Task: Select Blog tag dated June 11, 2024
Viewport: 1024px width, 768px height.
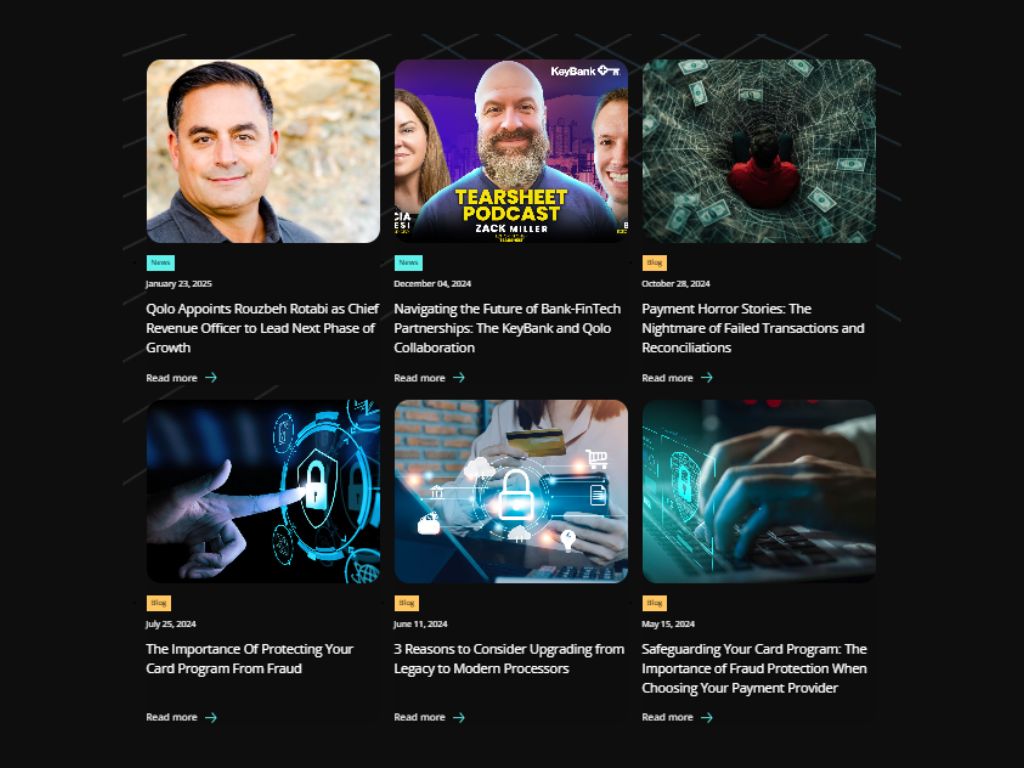Action: point(406,603)
